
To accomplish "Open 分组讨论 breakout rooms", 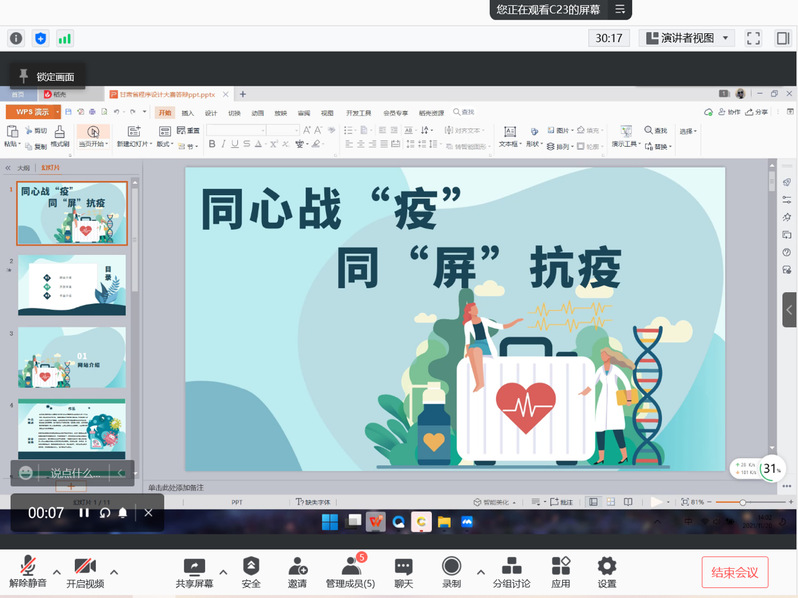I will tap(511, 570).
